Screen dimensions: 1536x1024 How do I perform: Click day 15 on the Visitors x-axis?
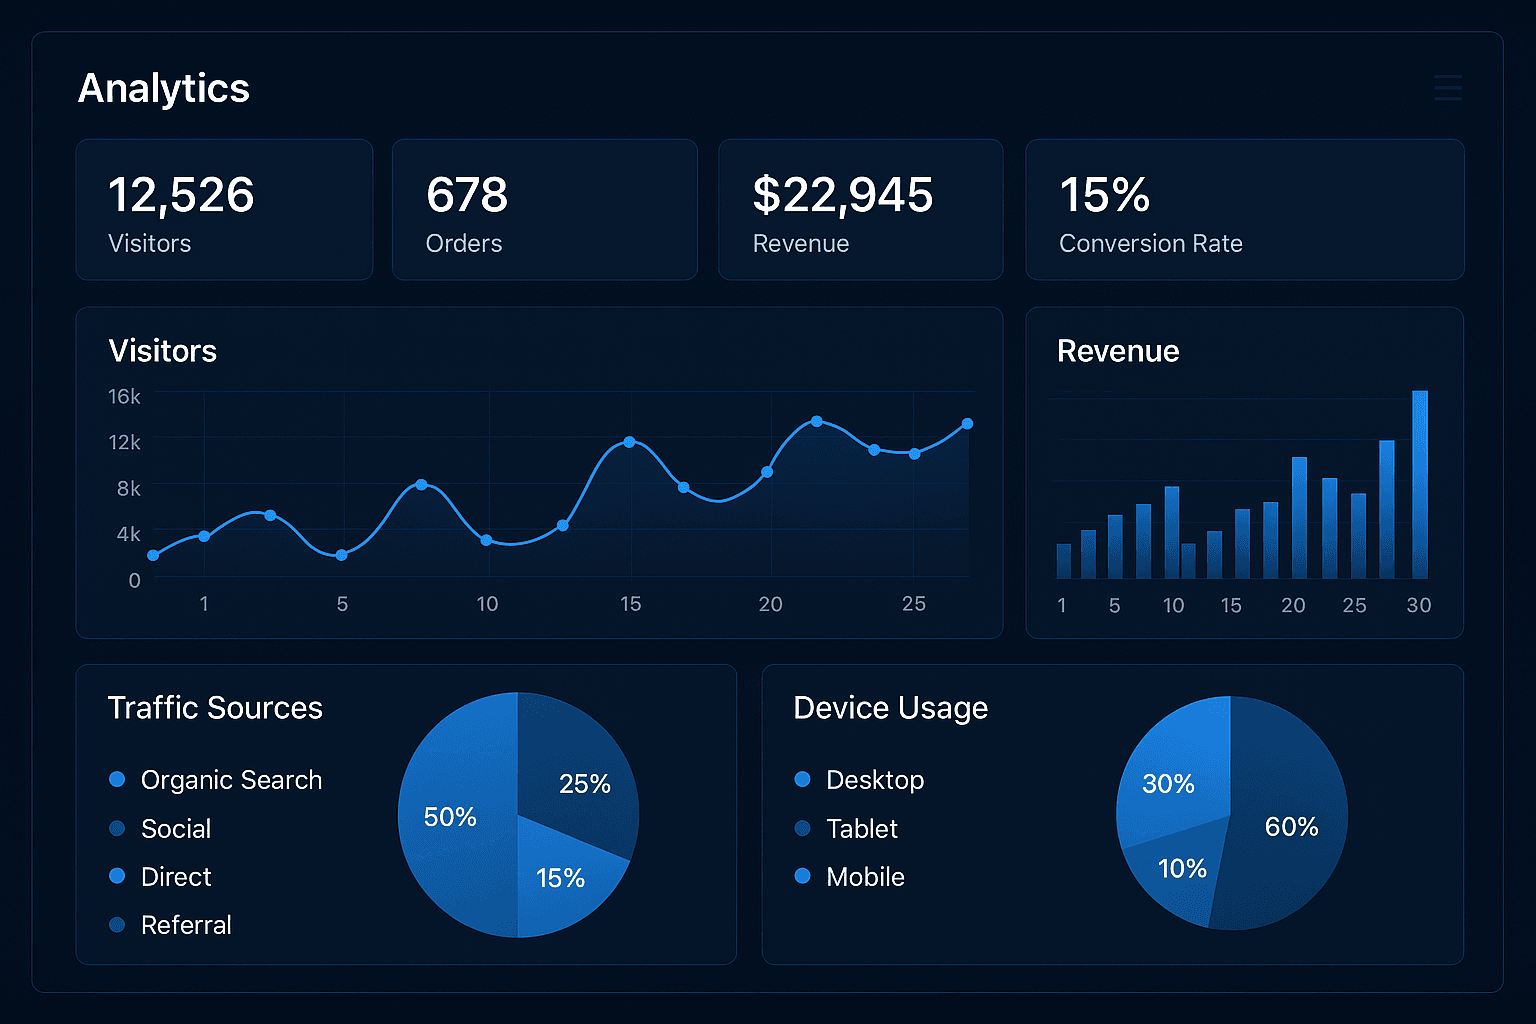click(x=630, y=604)
